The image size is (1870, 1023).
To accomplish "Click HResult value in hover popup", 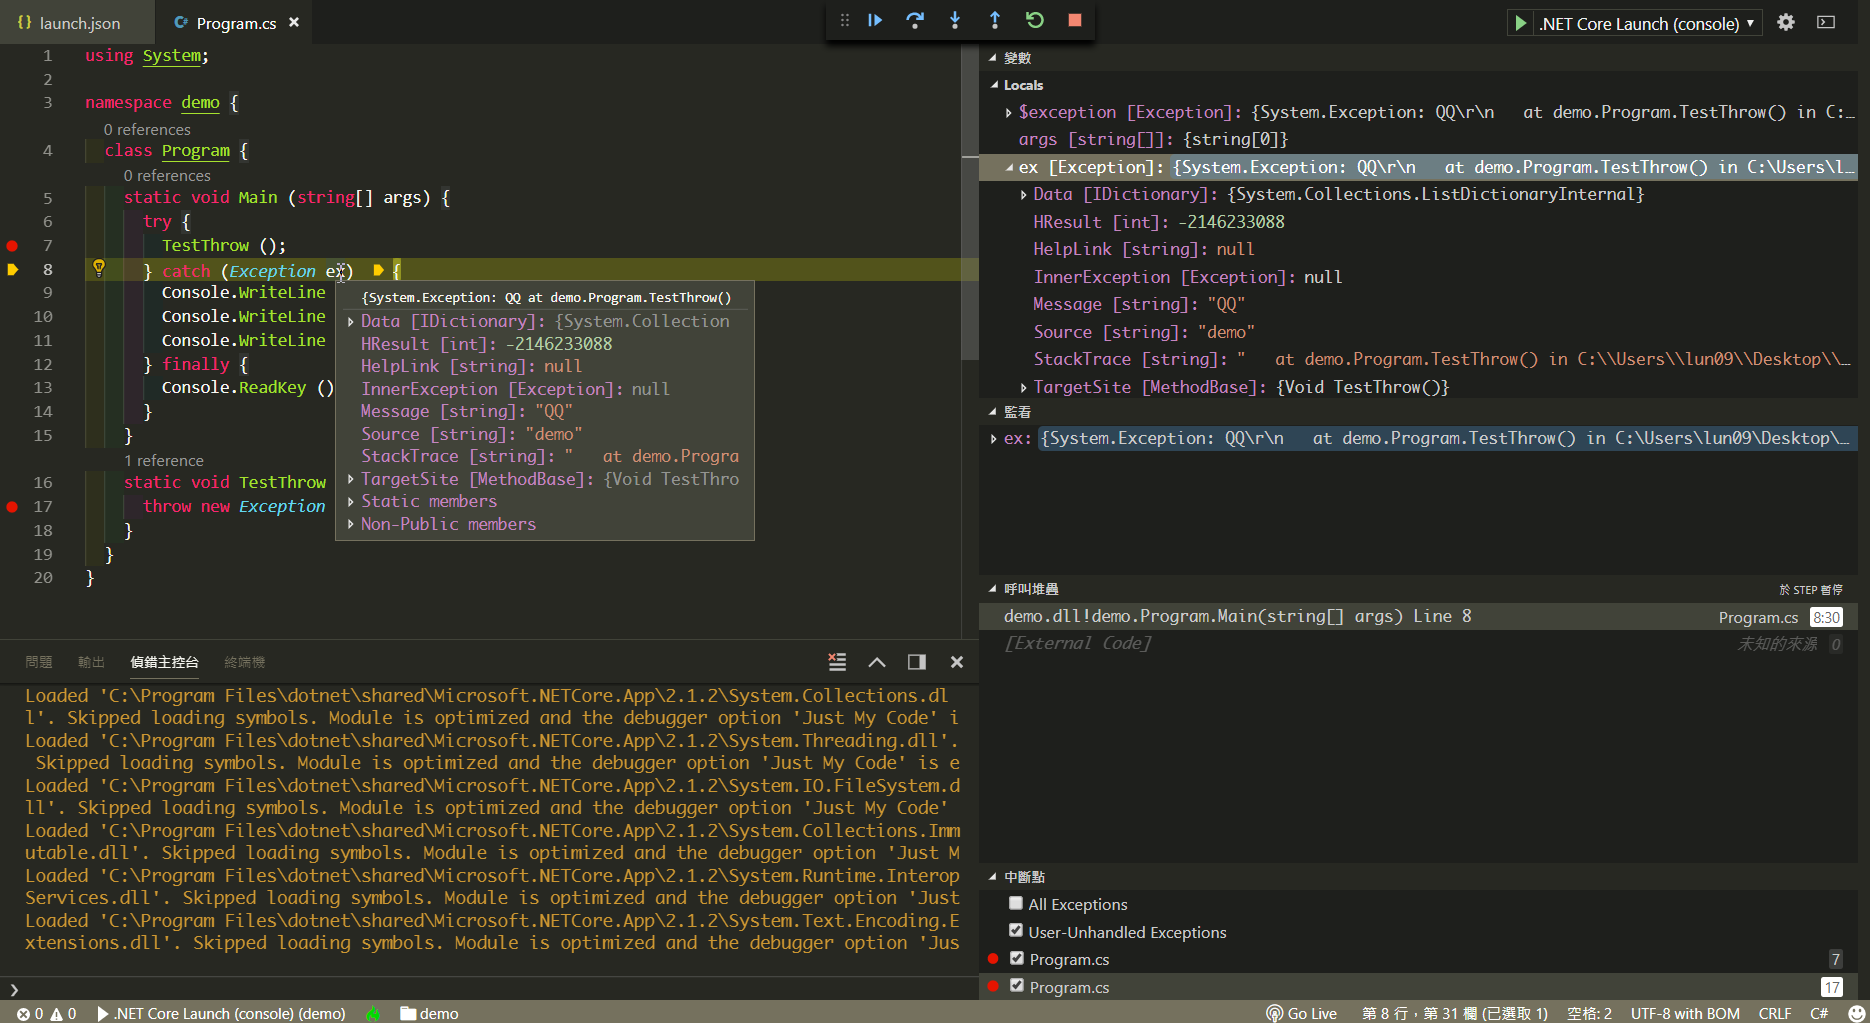I will click(x=559, y=344).
